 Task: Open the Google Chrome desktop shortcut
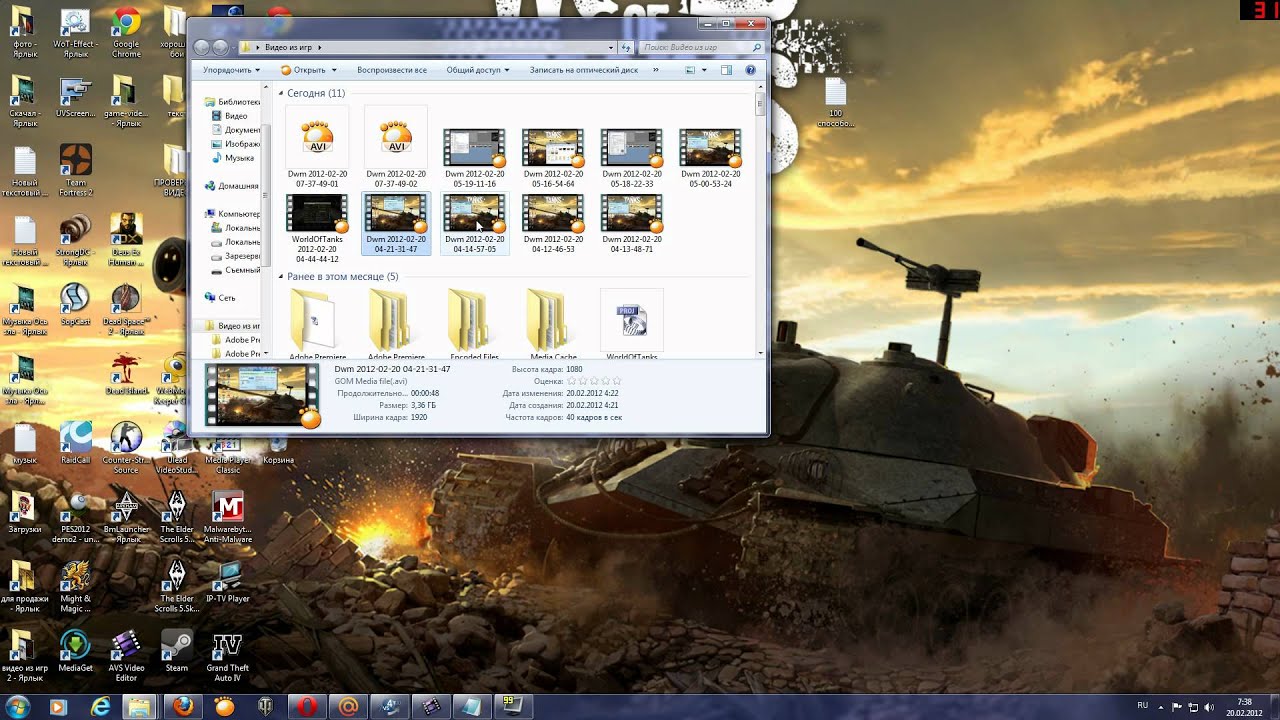[x=126, y=33]
